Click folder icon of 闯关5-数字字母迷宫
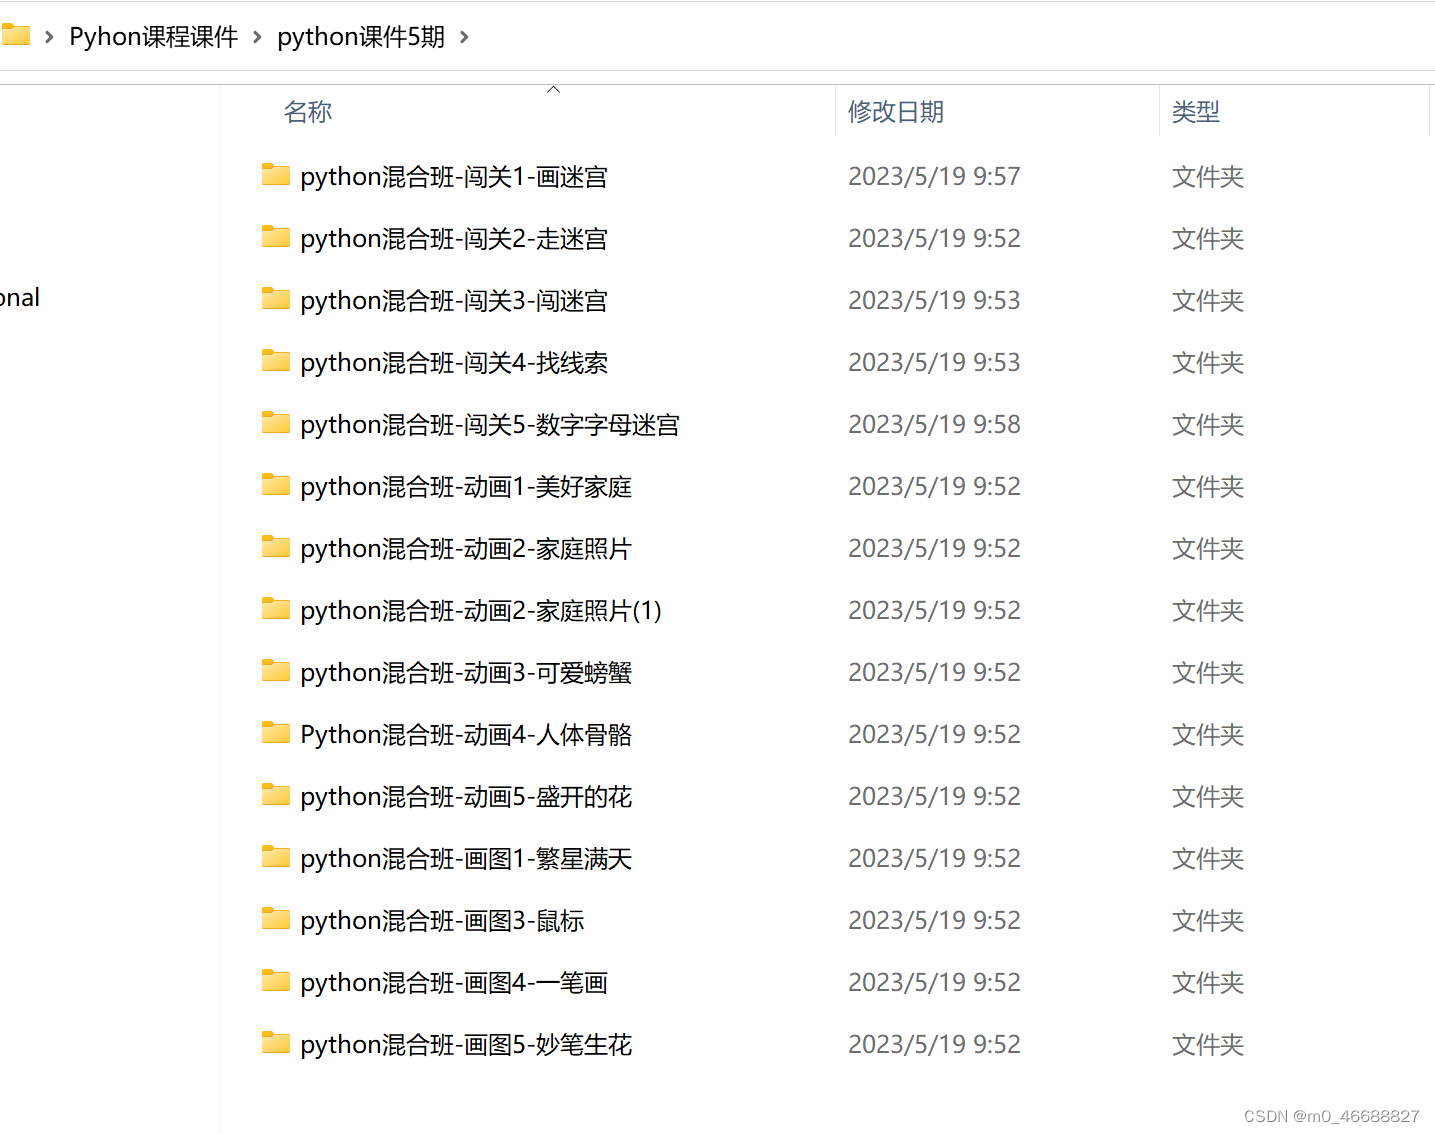The width and height of the screenshot is (1435, 1134). 276,424
